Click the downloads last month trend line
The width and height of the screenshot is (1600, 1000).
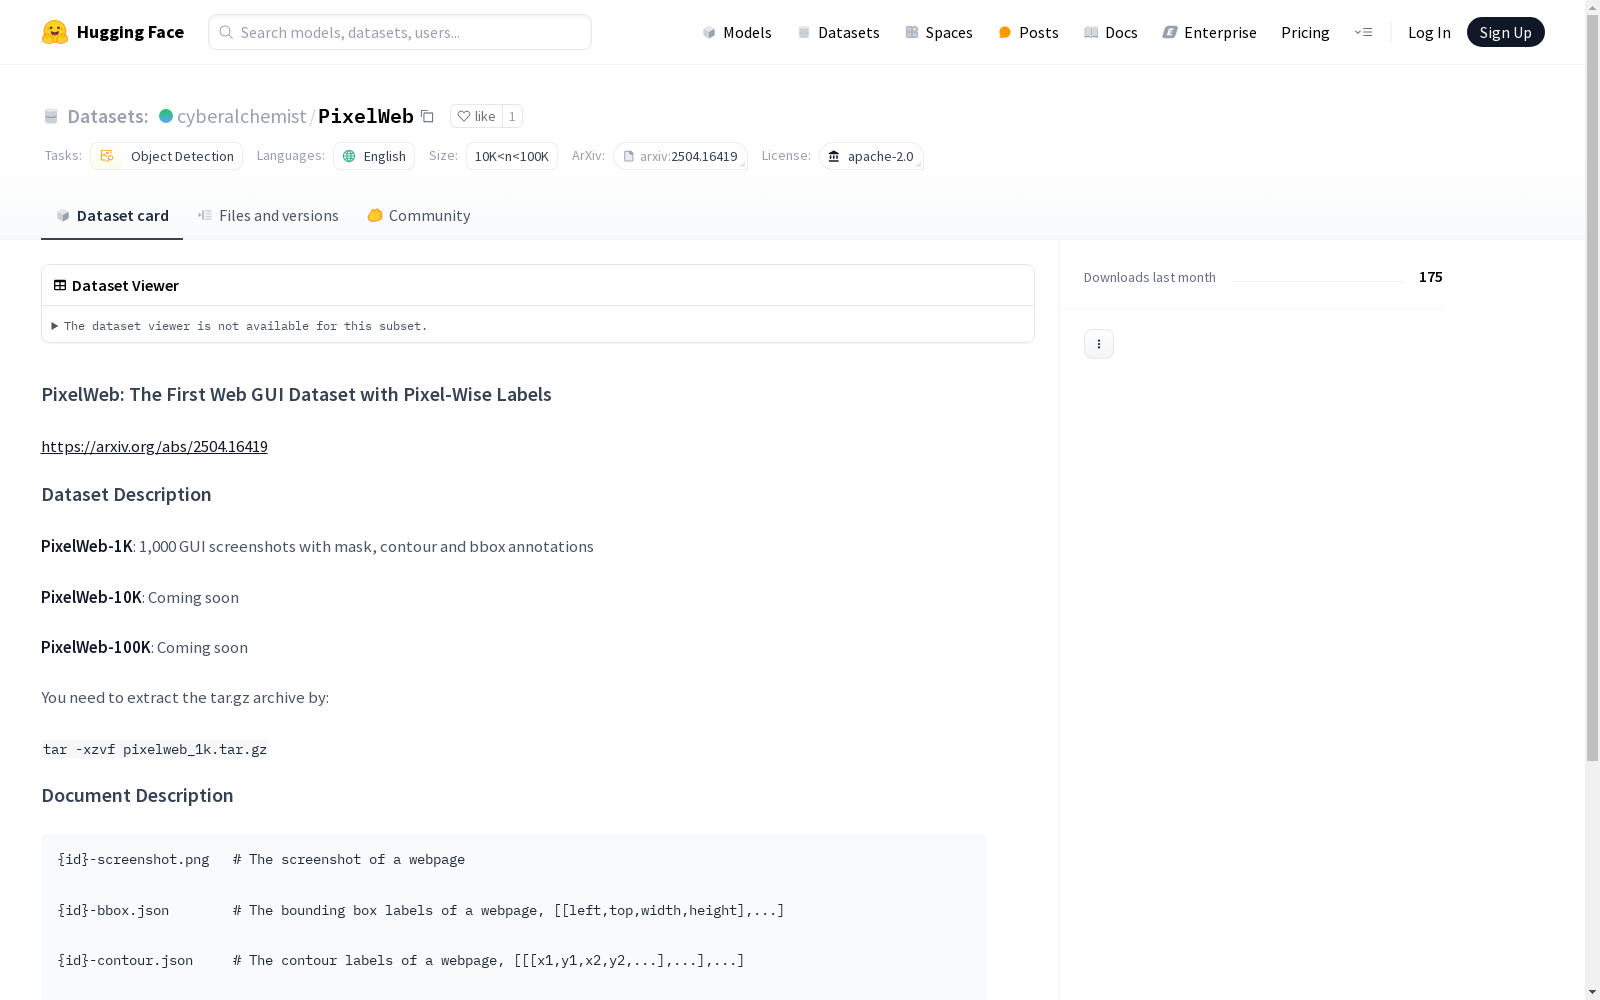coord(1317,280)
